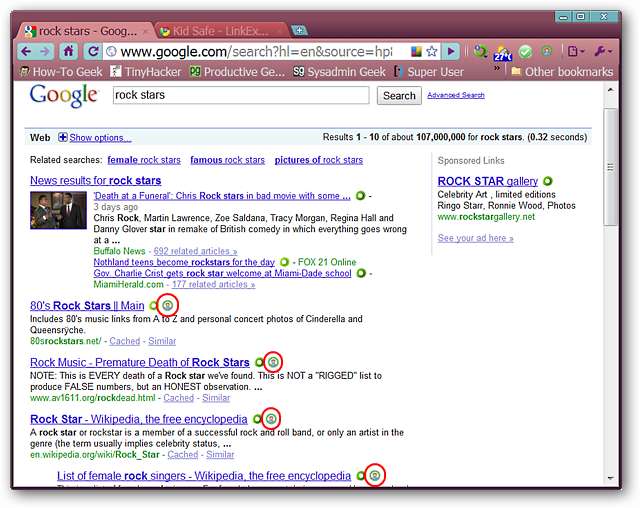Open the Advanced Search link
This screenshot has width=640, height=508.
[455, 95]
